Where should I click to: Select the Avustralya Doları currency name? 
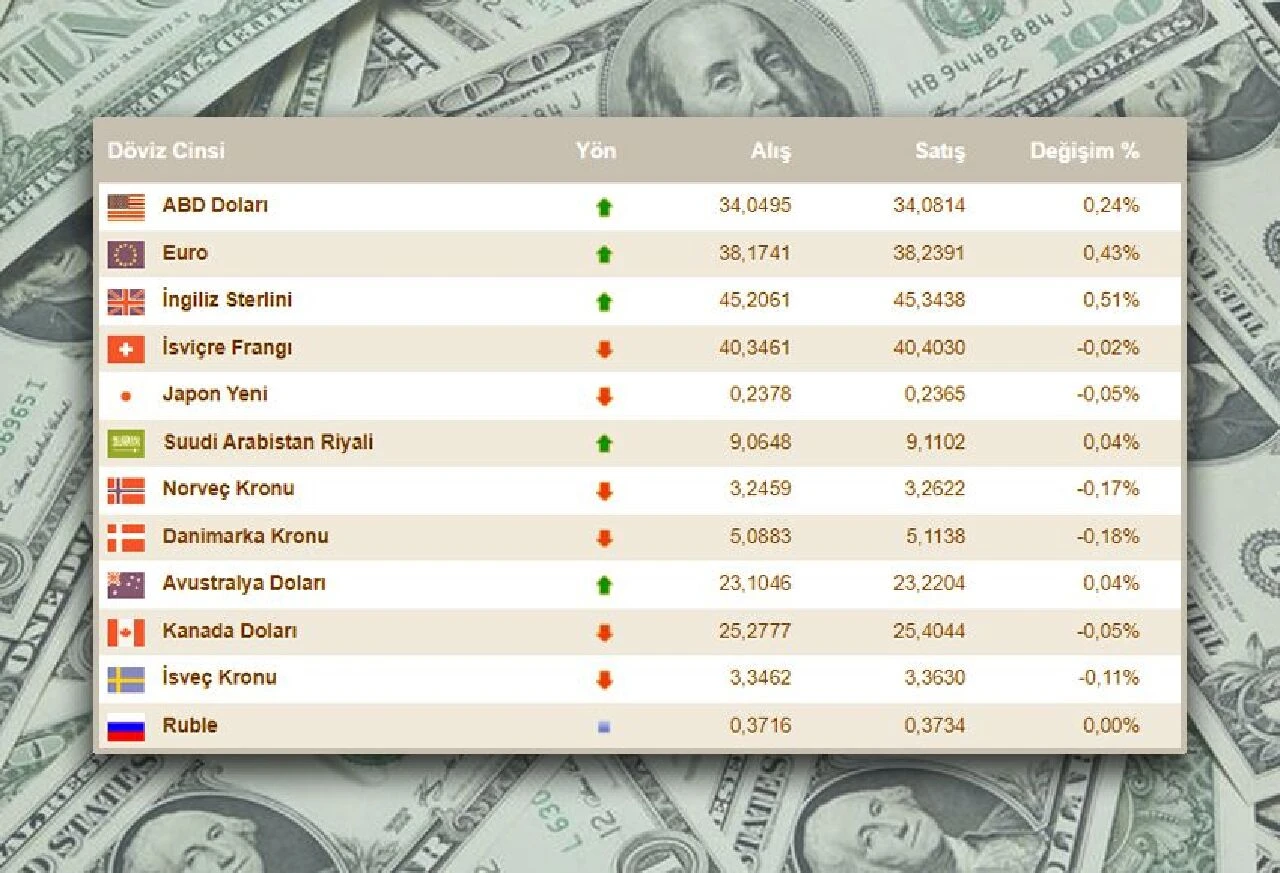click(244, 583)
